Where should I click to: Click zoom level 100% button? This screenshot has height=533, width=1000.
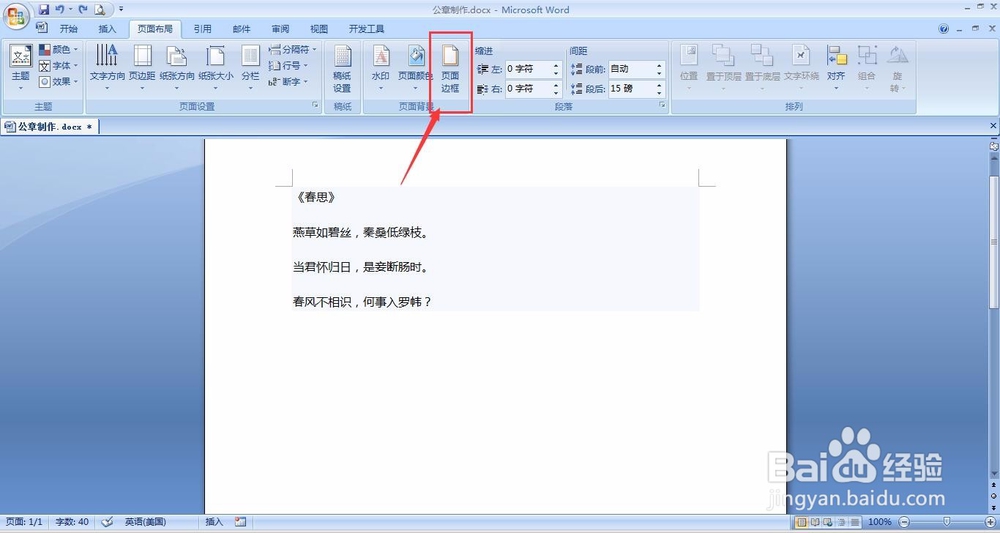879,522
